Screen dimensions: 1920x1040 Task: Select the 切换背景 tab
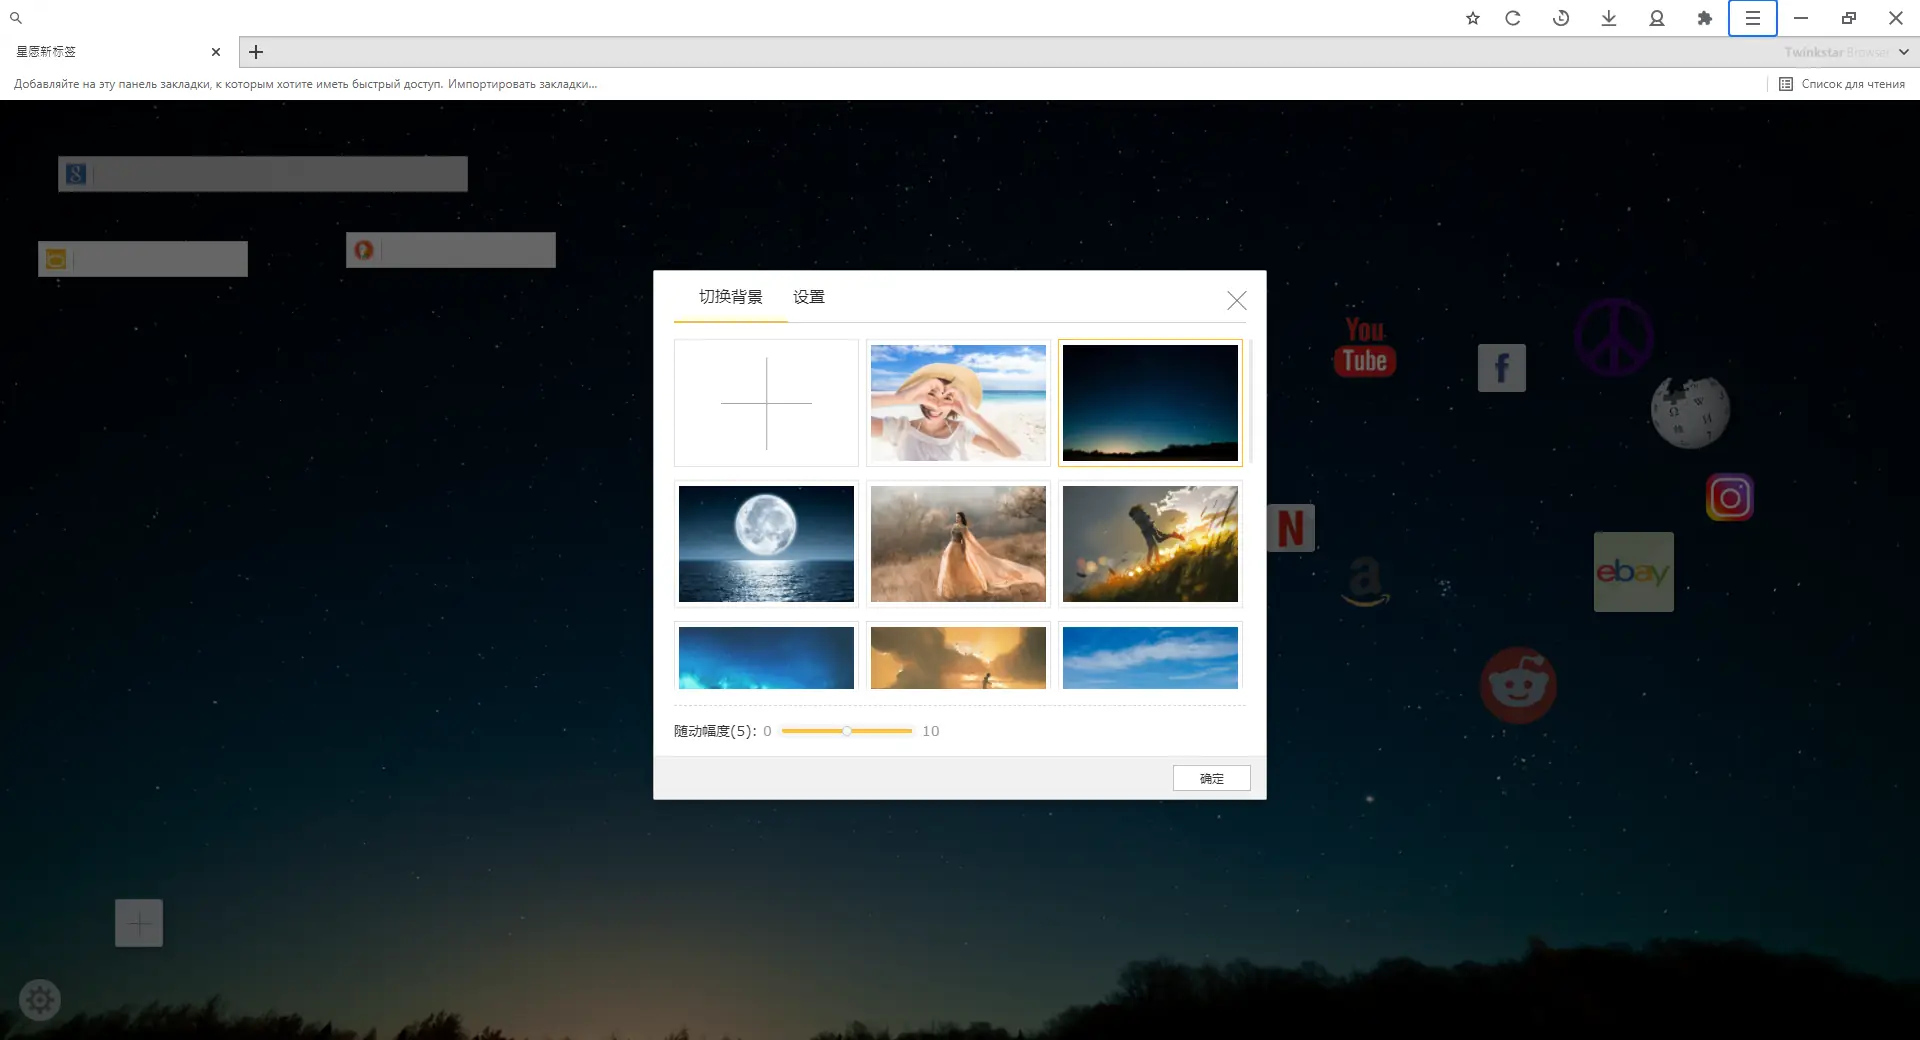[x=729, y=297]
